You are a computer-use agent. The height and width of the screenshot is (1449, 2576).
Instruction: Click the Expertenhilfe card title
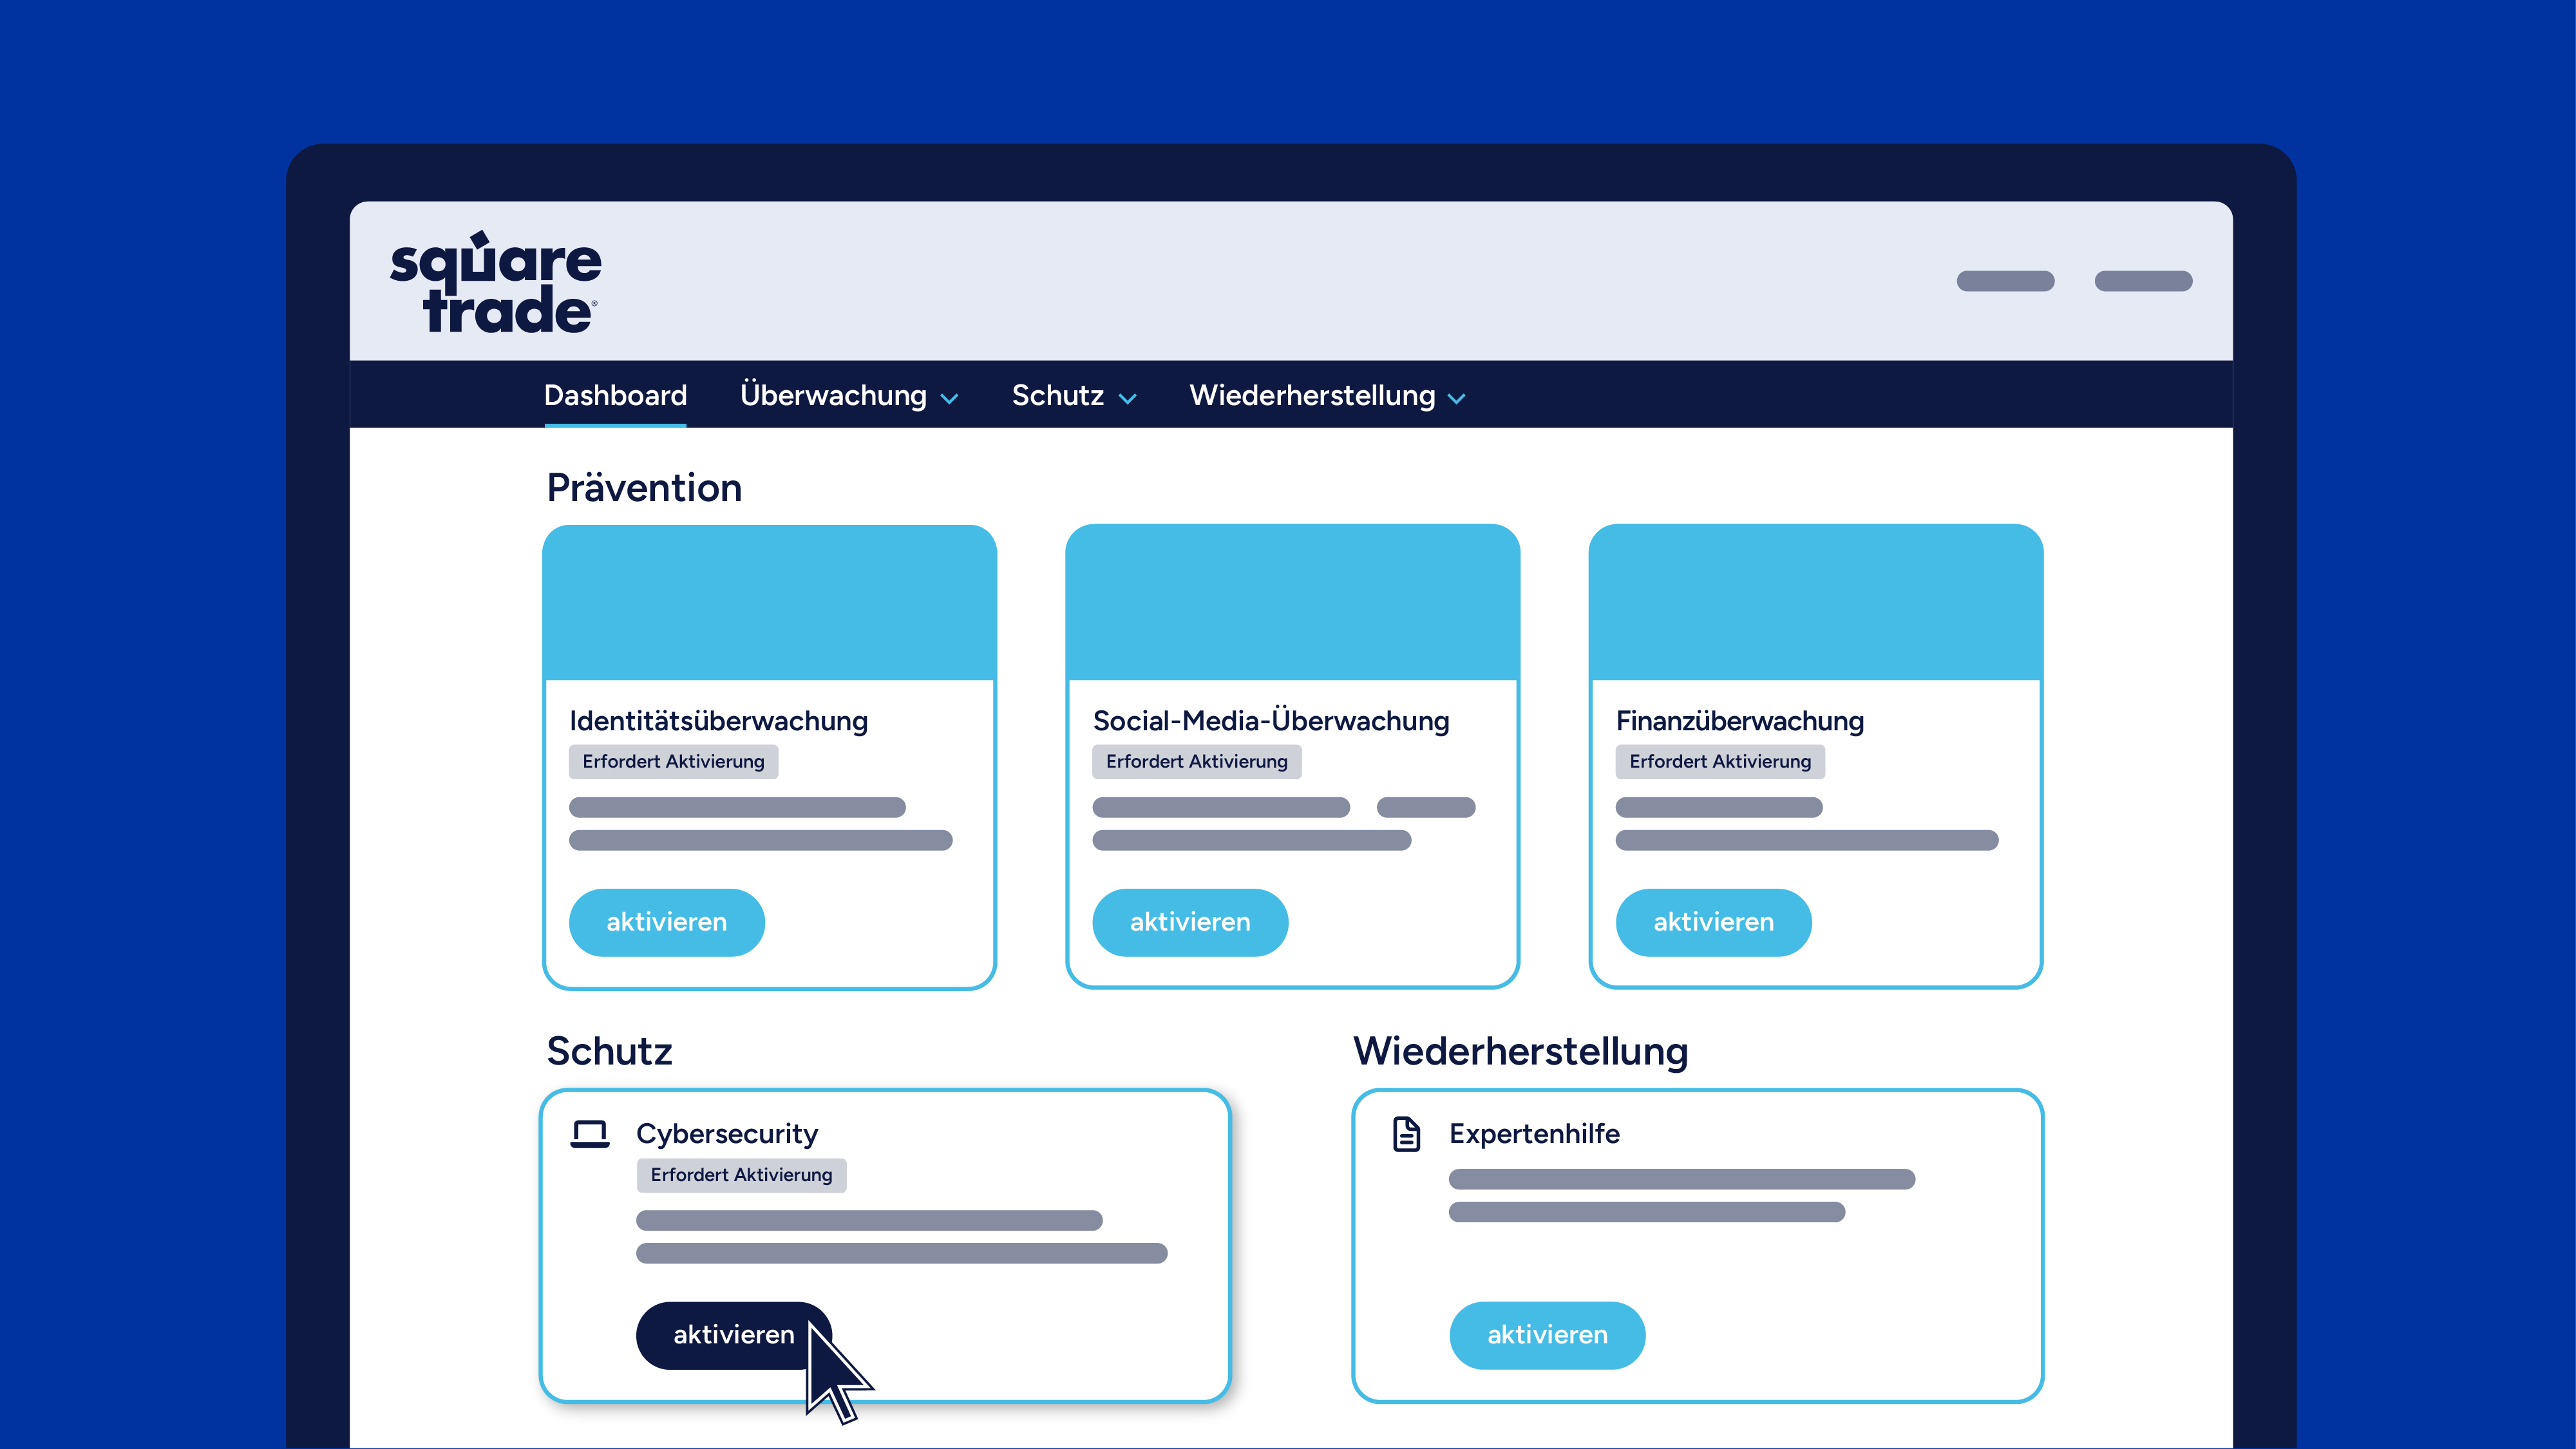point(1534,1134)
